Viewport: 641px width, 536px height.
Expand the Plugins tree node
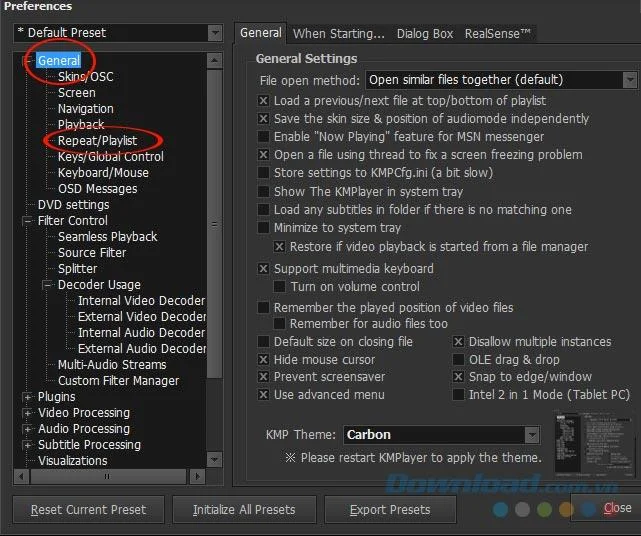tap(27, 397)
